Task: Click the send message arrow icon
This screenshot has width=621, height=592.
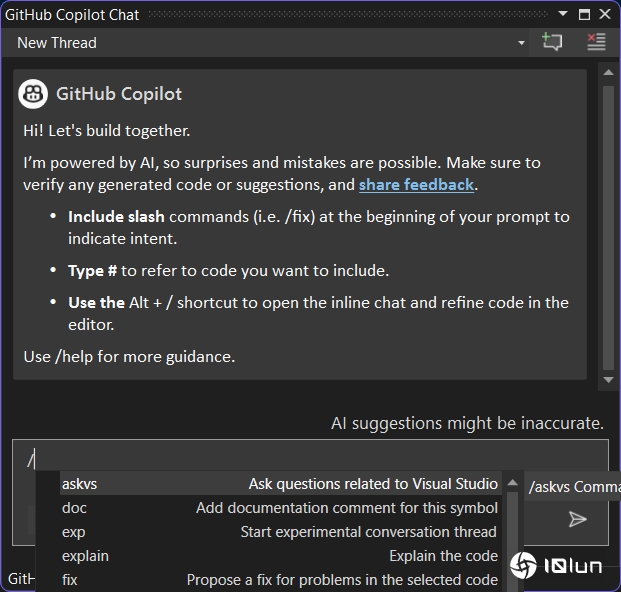Action: 577,519
